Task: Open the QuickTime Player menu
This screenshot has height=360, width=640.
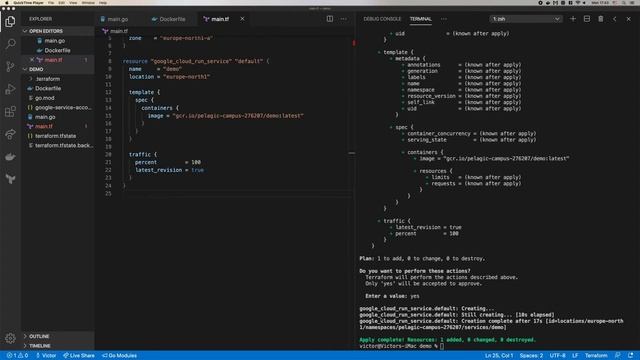Action: click(28, 2)
